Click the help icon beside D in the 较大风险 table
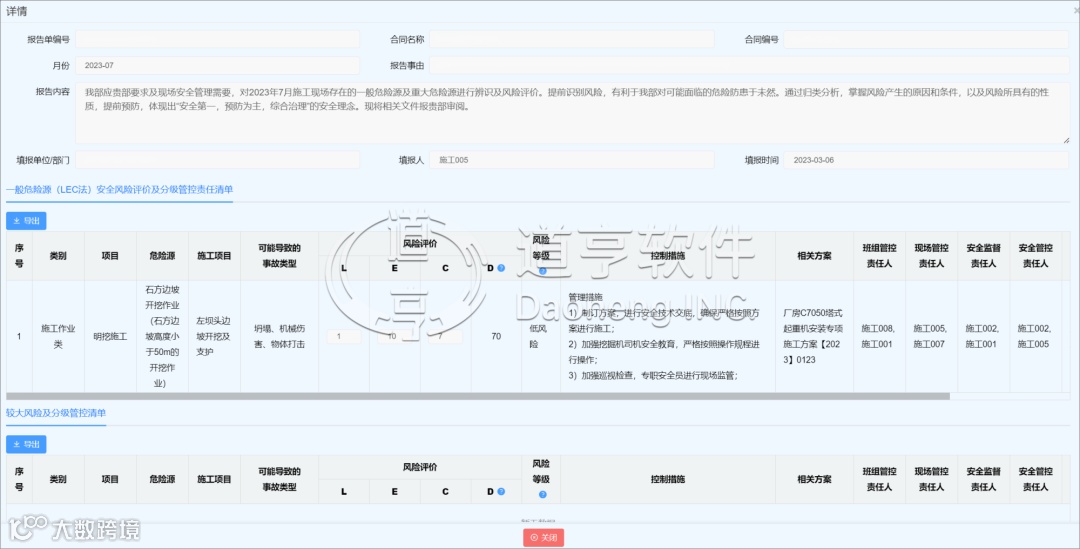The height and width of the screenshot is (549, 1080). (x=501, y=492)
